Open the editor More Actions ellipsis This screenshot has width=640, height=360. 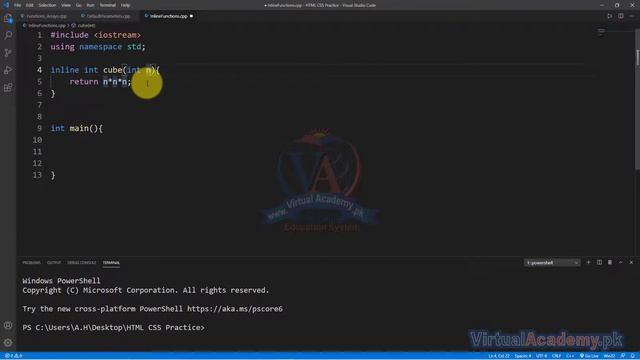click(631, 16)
